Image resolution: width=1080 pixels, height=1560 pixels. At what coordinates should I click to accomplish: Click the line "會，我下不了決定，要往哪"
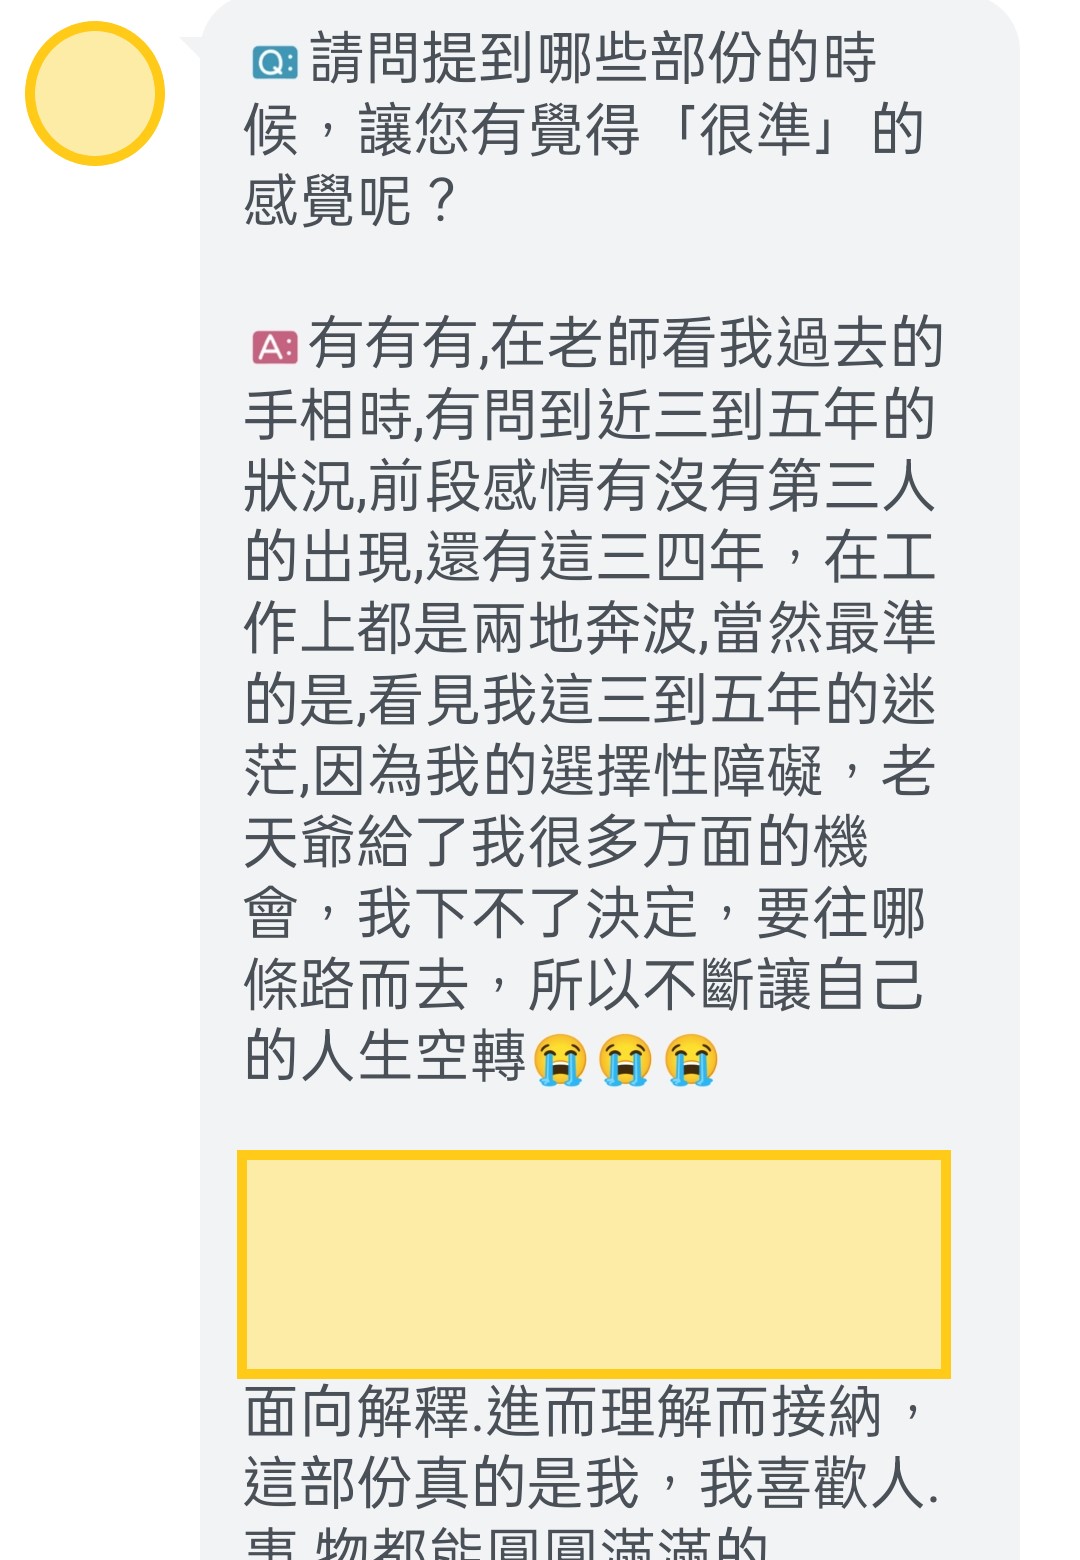585,914
